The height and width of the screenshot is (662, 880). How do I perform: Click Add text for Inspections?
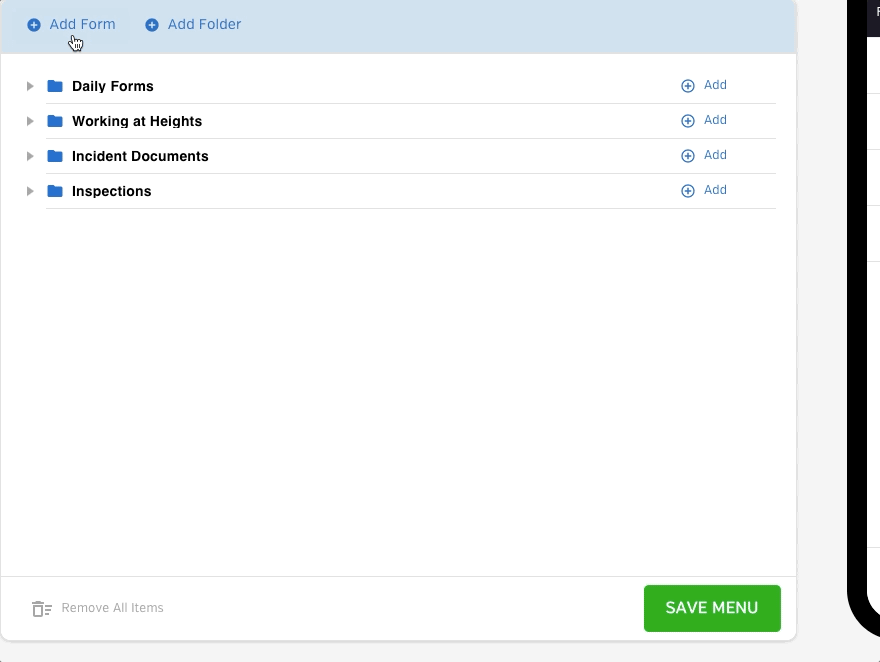(716, 190)
